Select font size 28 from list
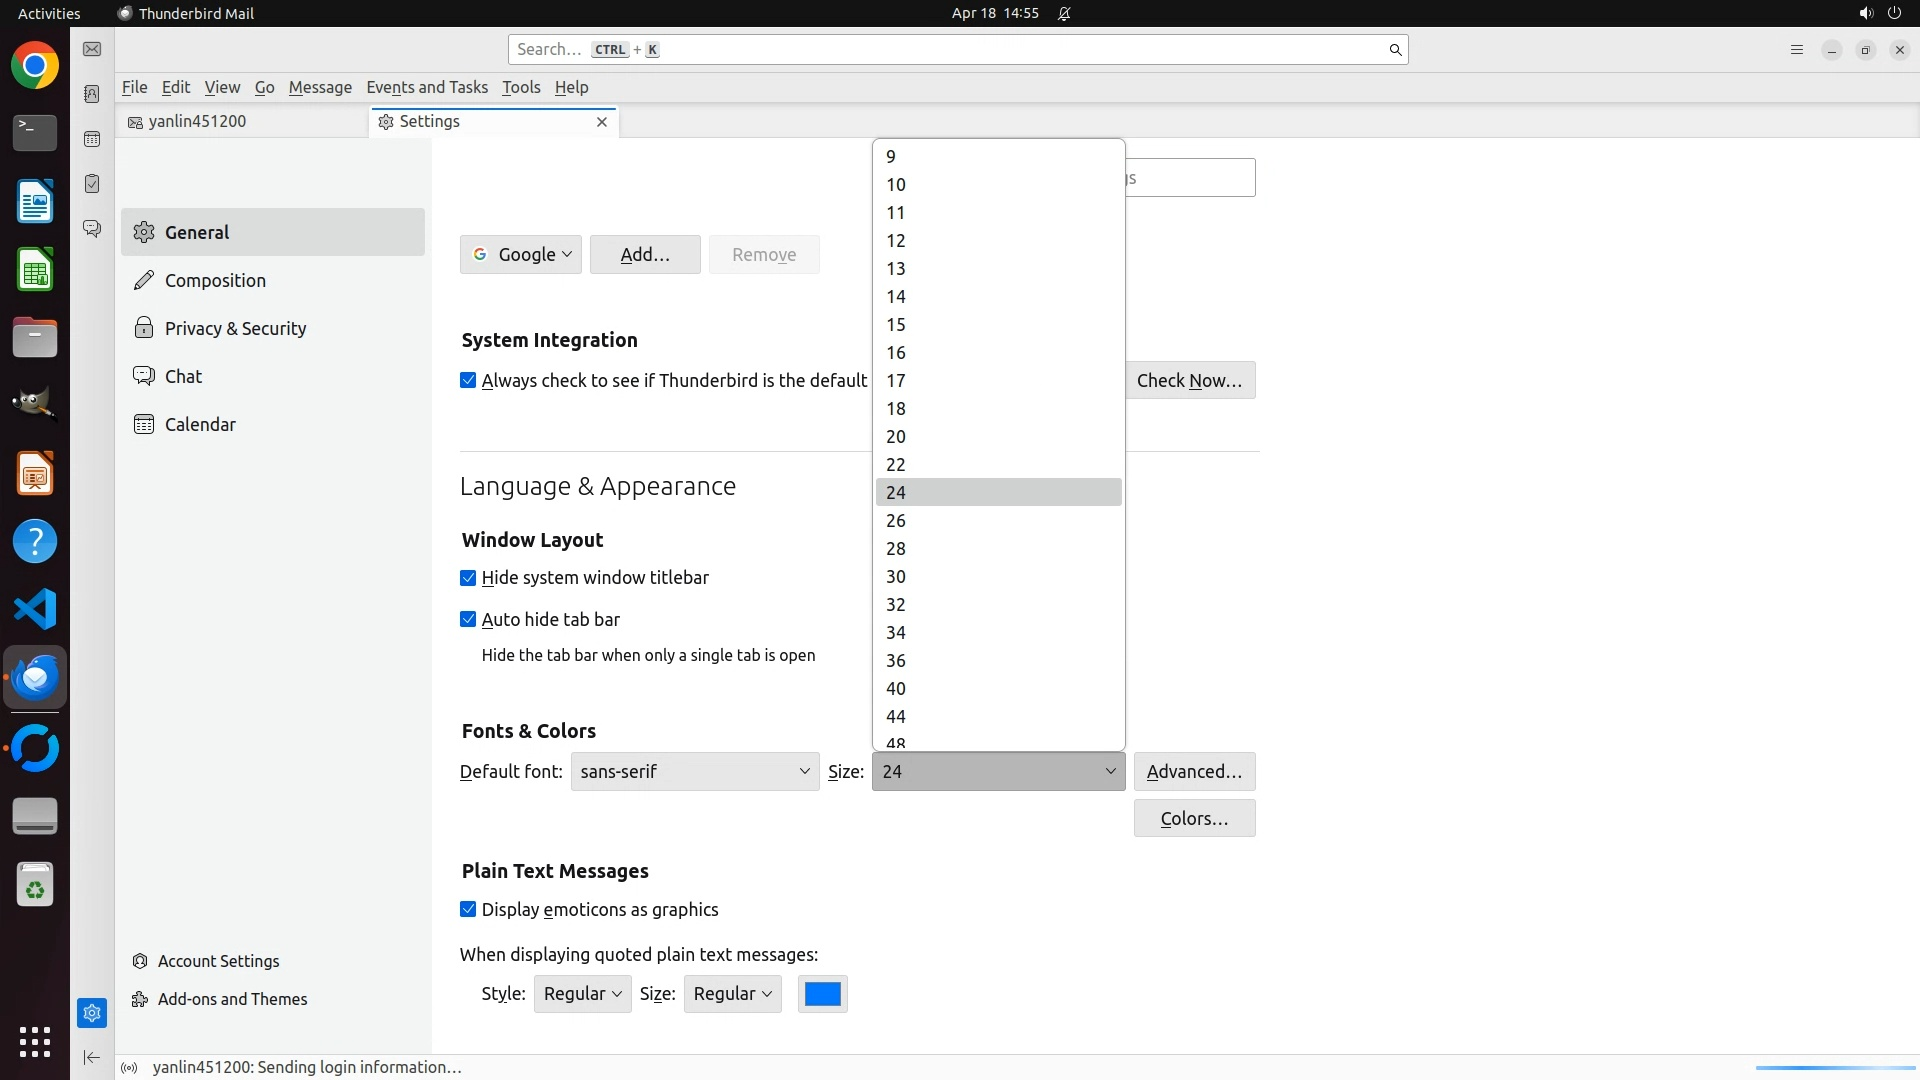The image size is (1920, 1080). point(896,549)
